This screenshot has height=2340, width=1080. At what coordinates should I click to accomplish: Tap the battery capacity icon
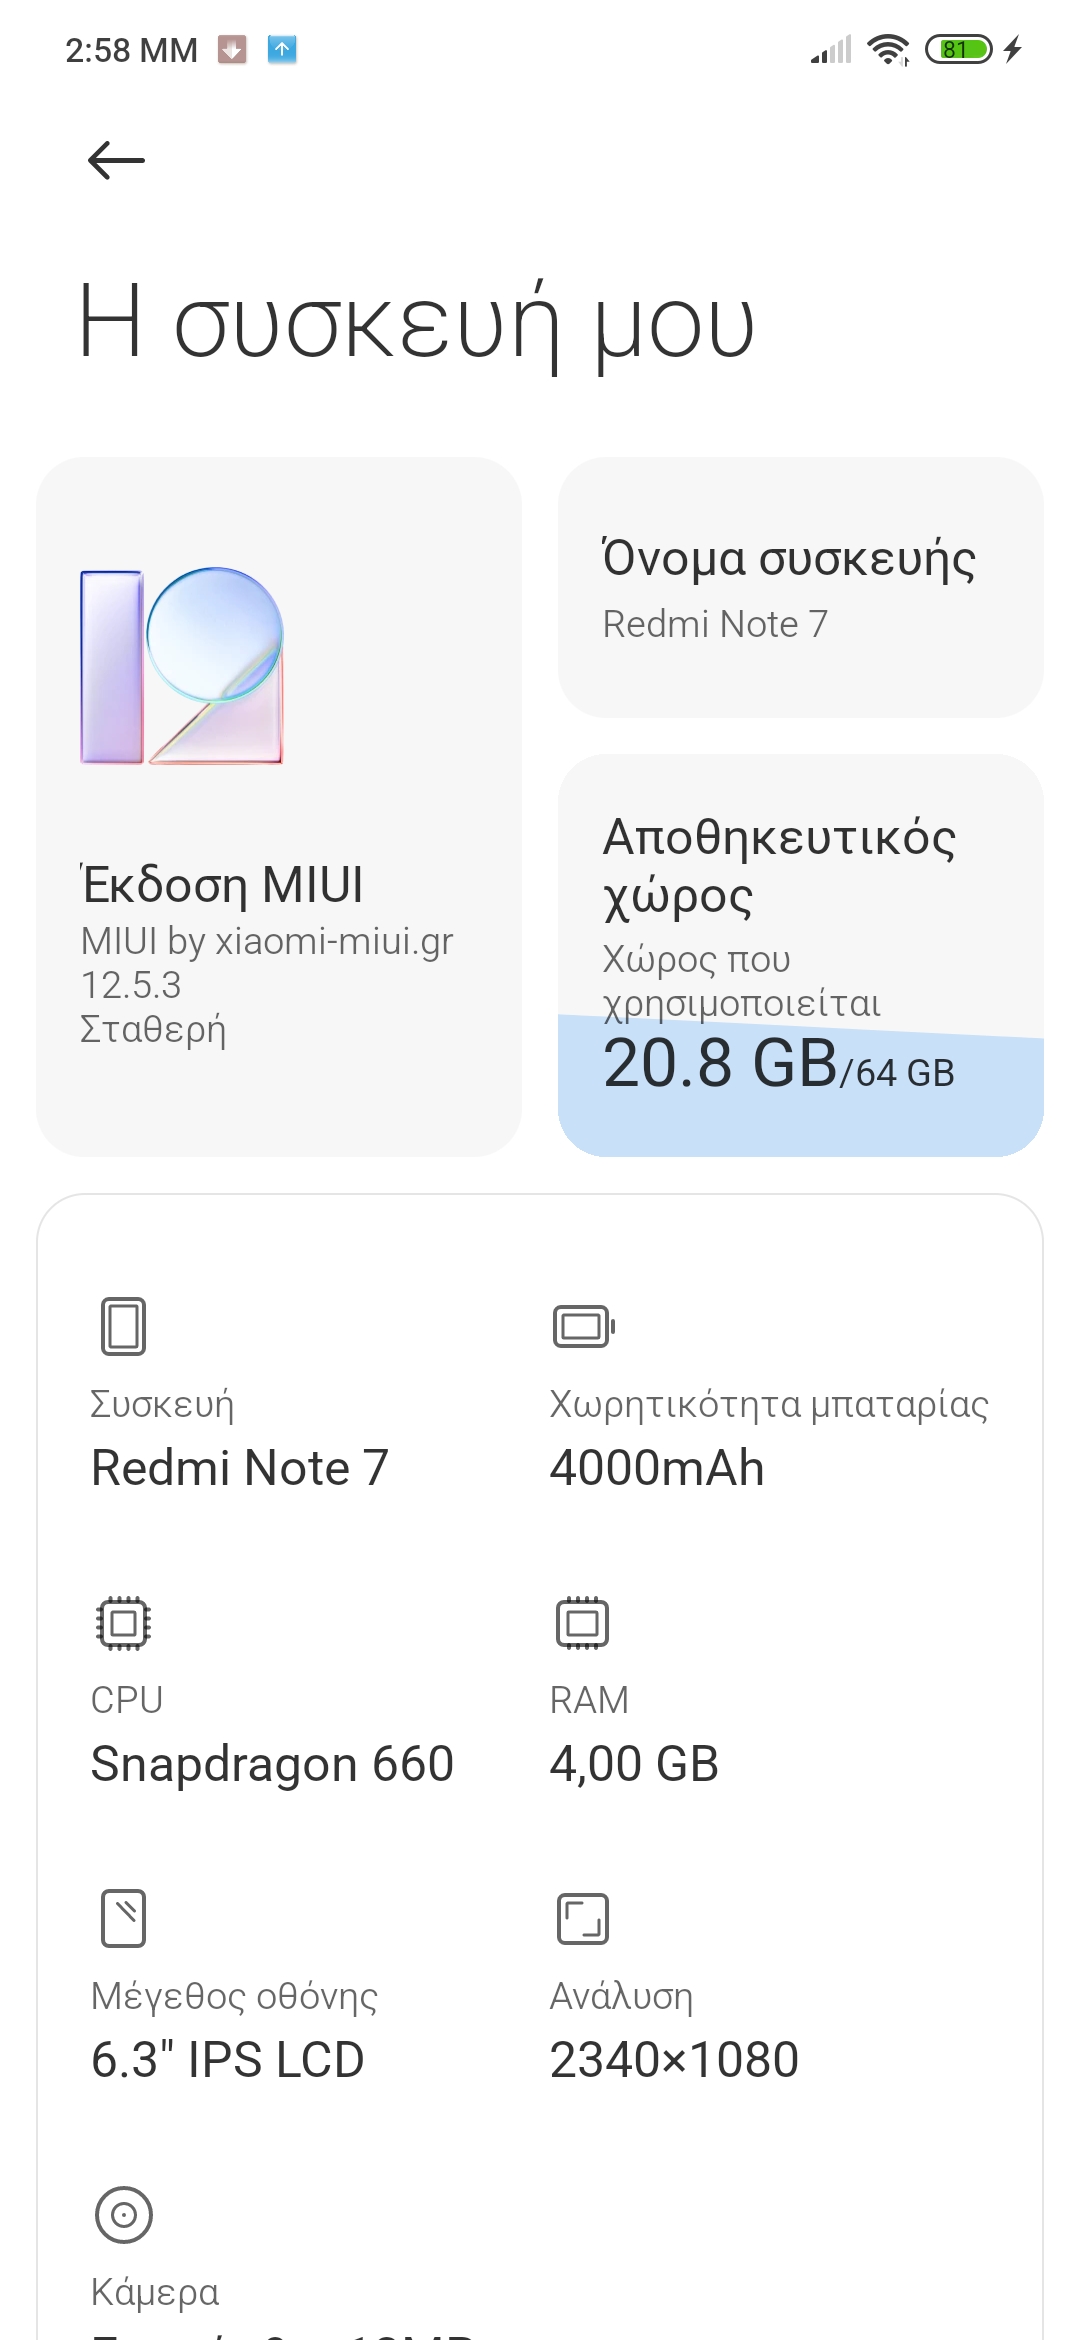(x=583, y=1326)
